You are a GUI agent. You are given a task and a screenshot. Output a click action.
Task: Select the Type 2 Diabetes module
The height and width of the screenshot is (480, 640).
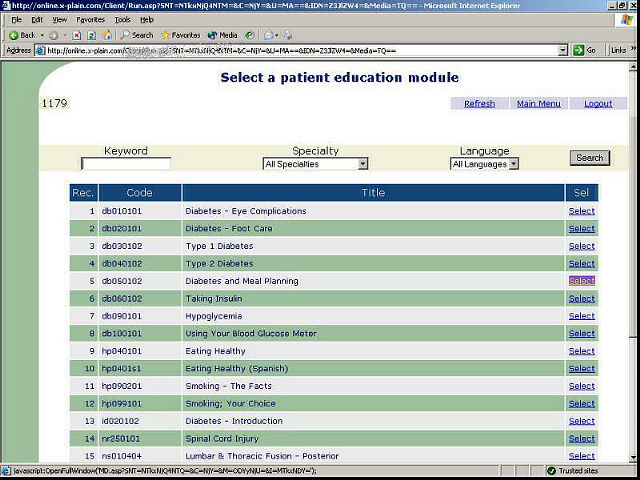click(x=581, y=264)
